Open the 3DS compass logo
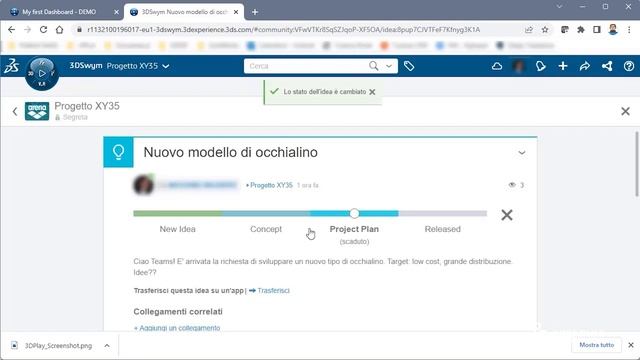 (11, 66)
